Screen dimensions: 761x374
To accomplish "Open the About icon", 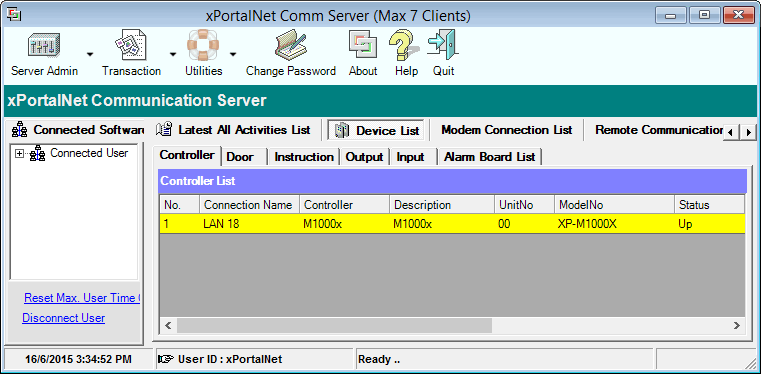I will (x=363, y=45).
